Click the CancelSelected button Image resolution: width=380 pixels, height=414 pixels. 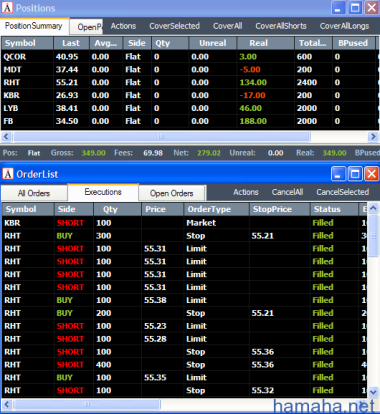(x=343, y=192)
